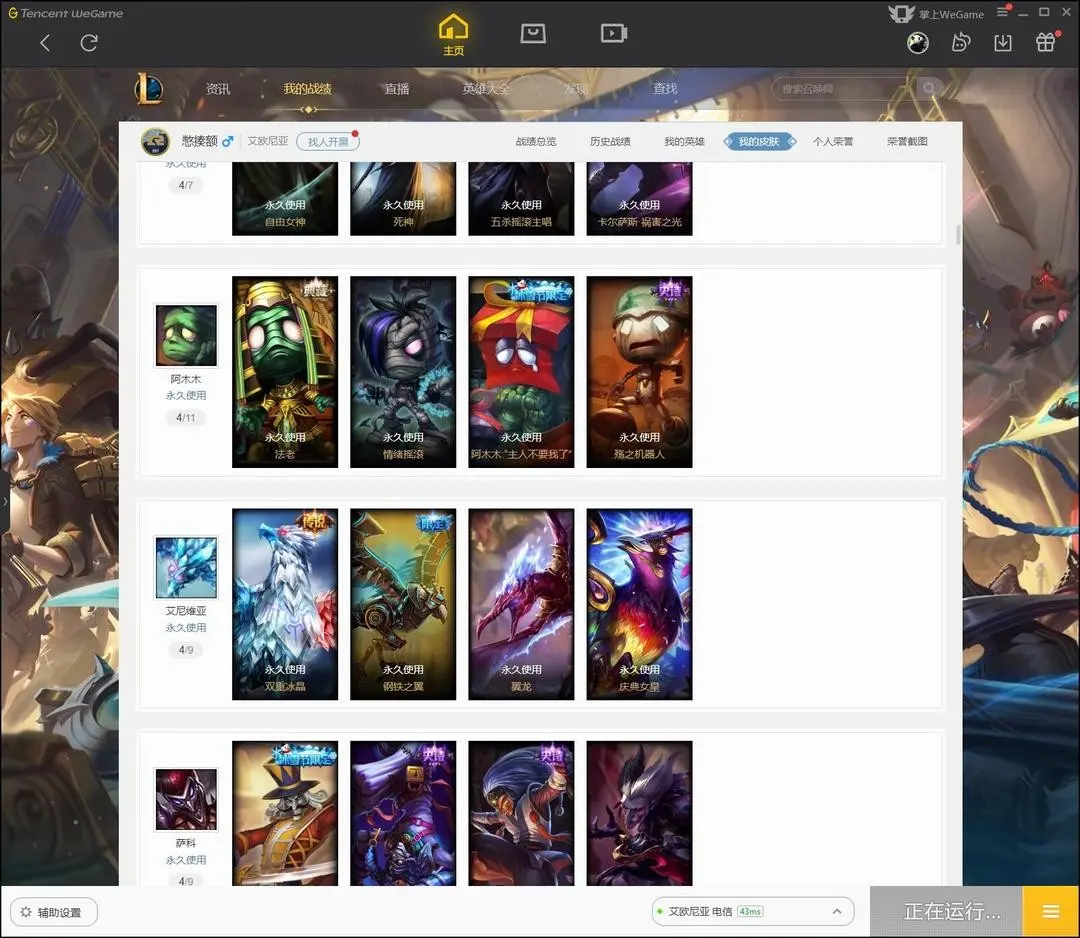Click the 找人开黑 button
This screenshot has width=1080, height=938.
pos(328,142)
